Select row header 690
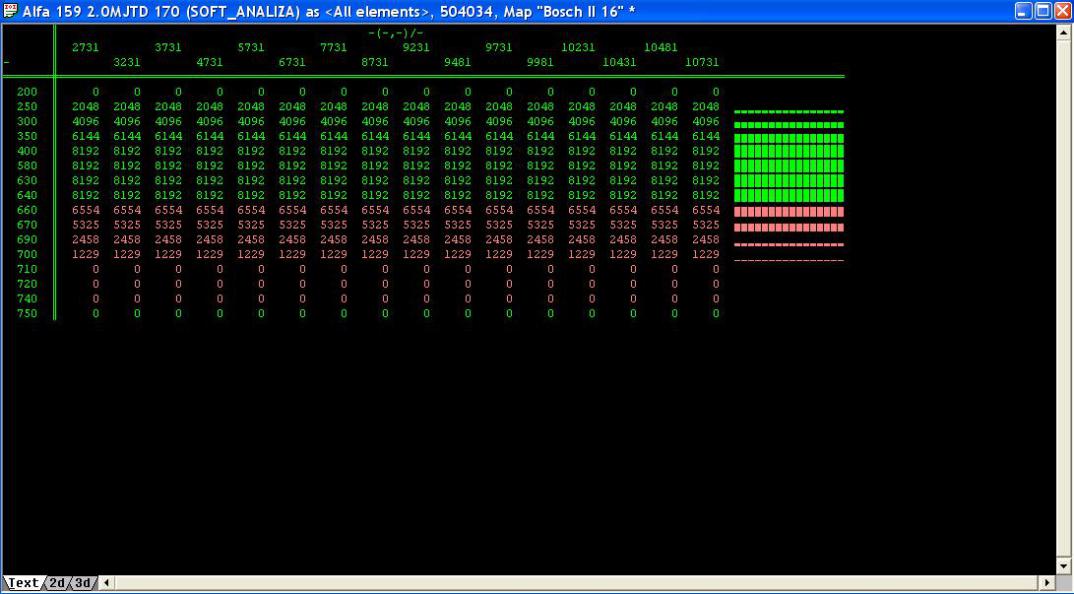1074x594 pixels. tap(27, 240)
